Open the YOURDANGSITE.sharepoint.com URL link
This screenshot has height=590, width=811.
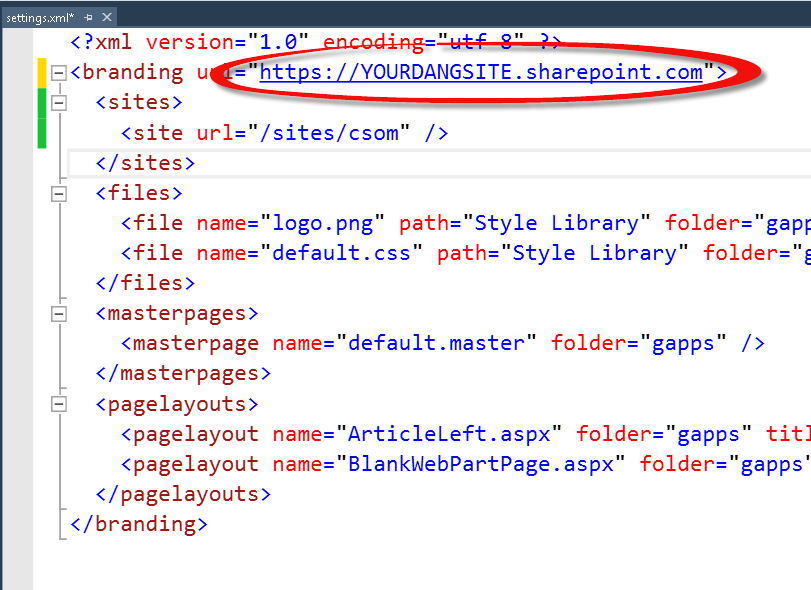click(481, 72)
